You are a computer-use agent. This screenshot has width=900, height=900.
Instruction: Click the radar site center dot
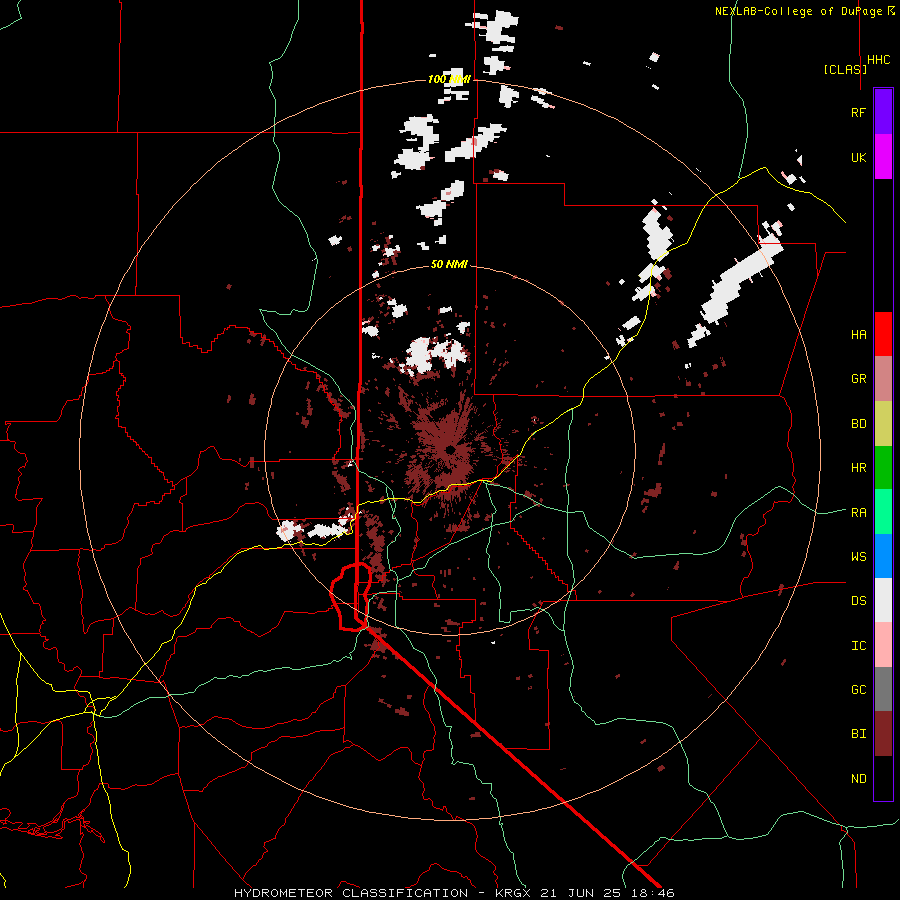click(451, 449)
